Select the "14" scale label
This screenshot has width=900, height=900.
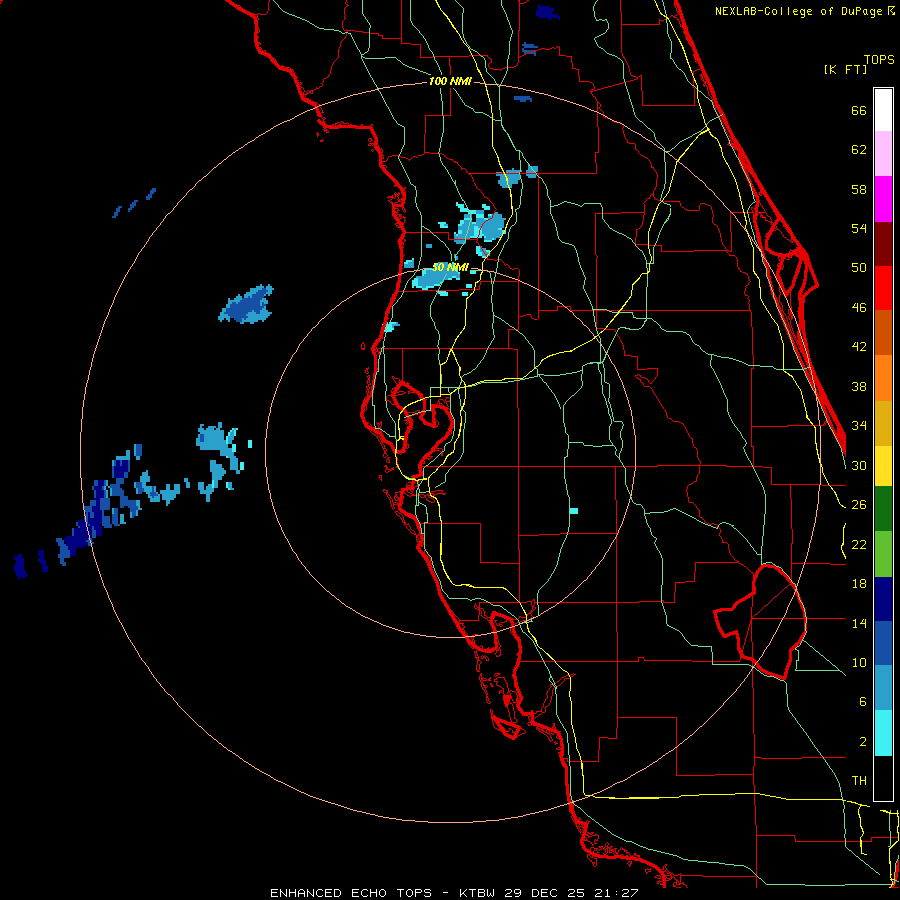[859, 623]
